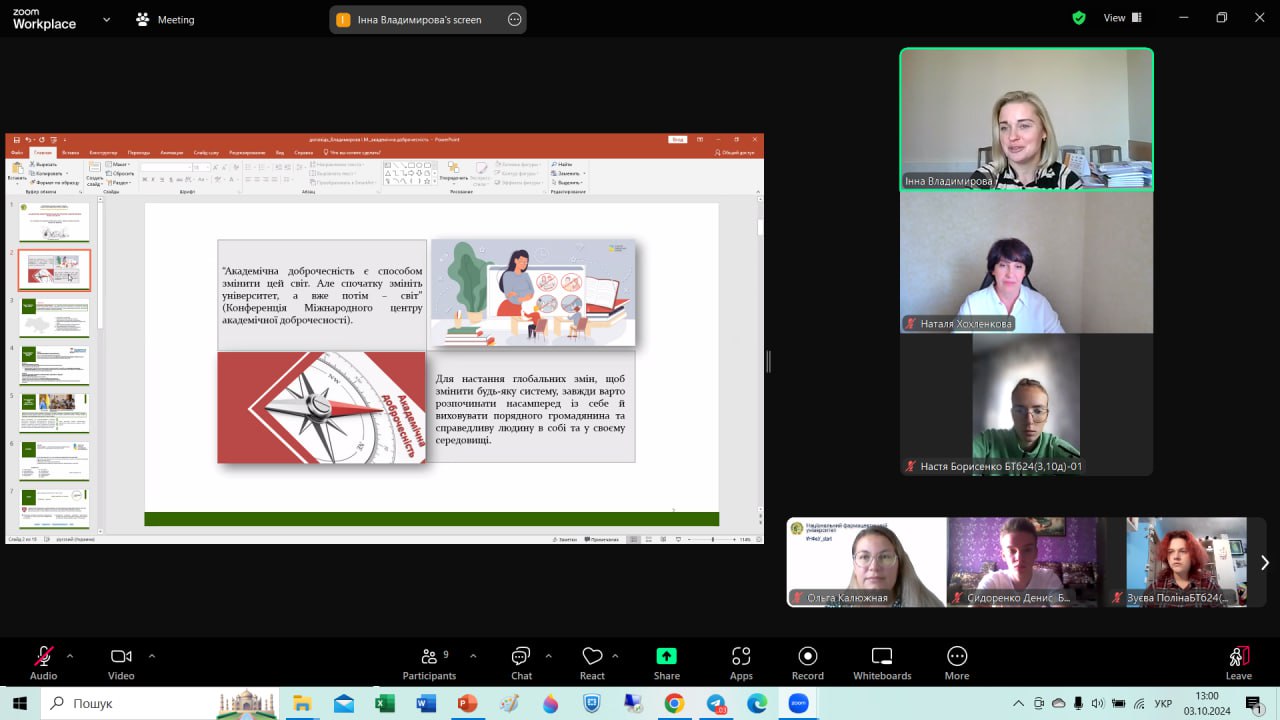Open the Конструктор ribbon tab
Viewport: 1280px width, 720px height.
pos(103,153)
